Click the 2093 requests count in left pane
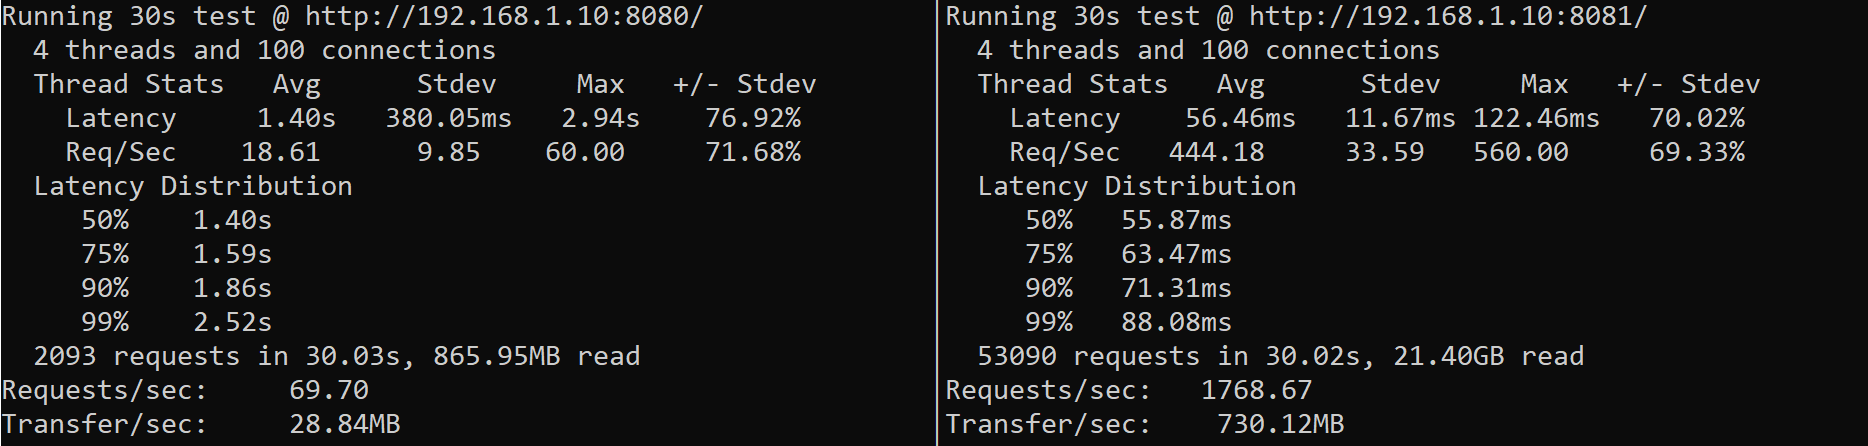 (65, 357)
